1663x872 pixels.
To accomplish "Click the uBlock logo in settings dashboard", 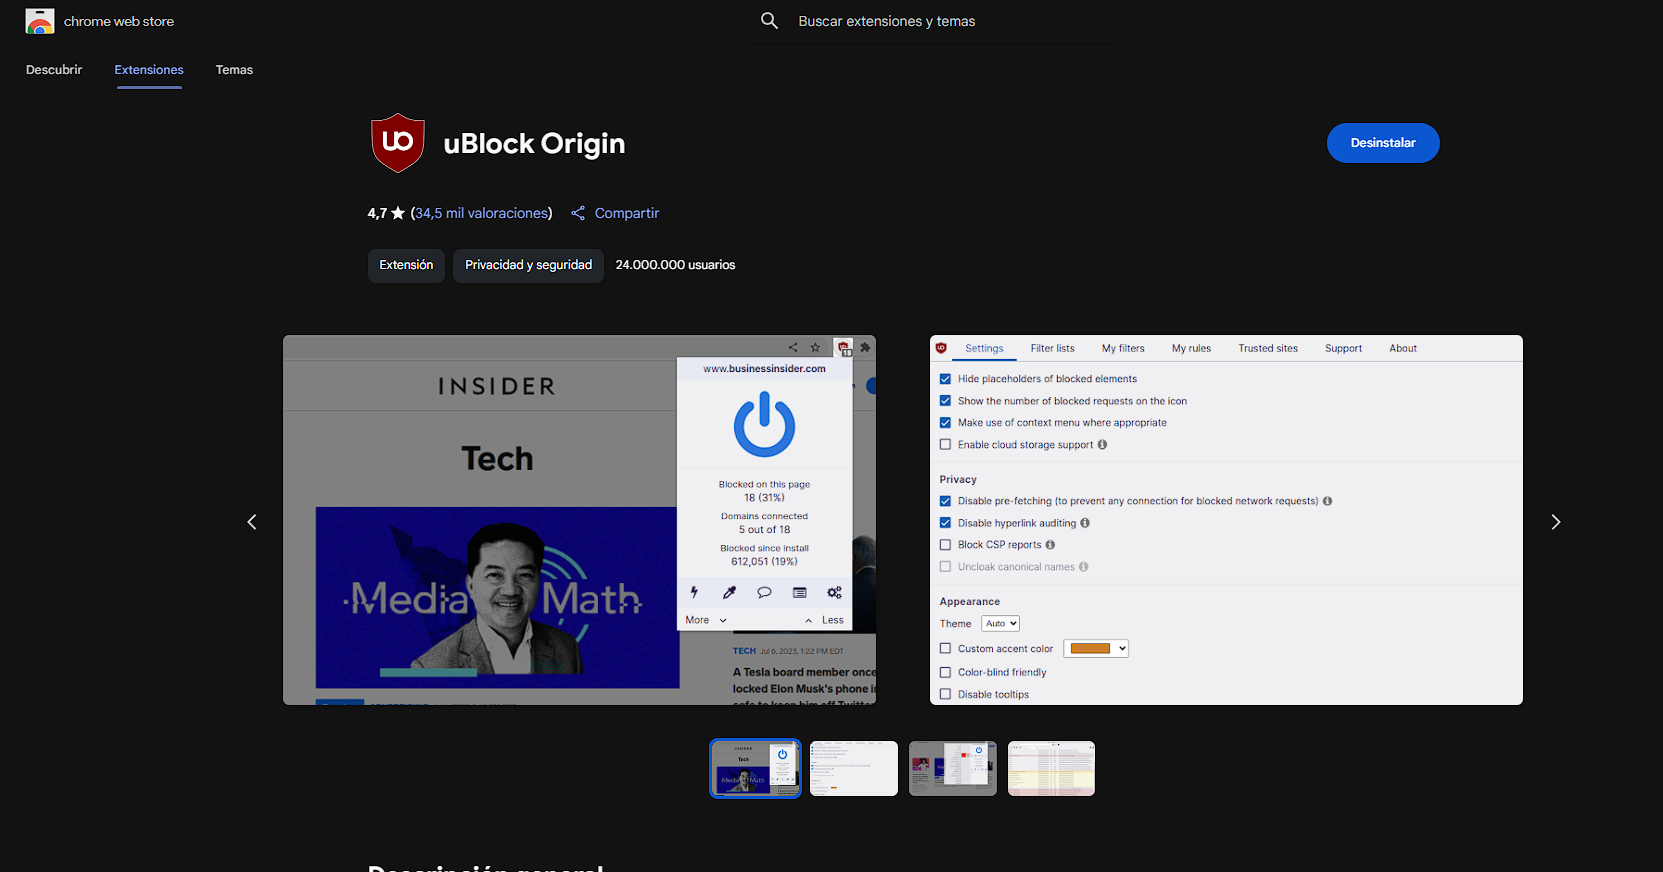I will [941, 348].
